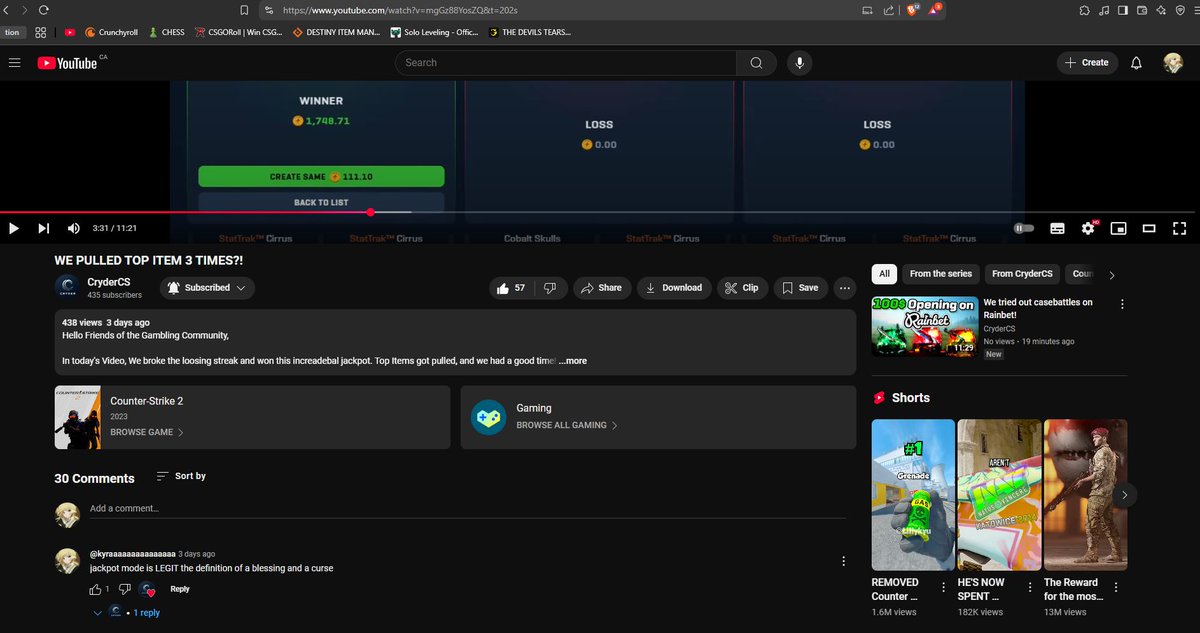
Task: Select the From the series chip
Action: pyautogui.click(x=941, y=273)
